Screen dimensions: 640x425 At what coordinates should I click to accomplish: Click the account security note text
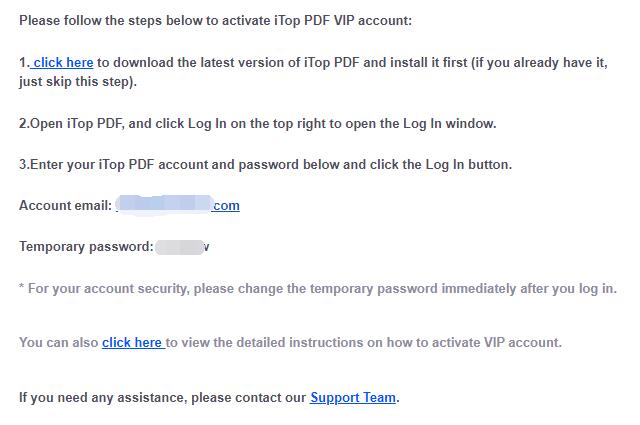point(318,289)
